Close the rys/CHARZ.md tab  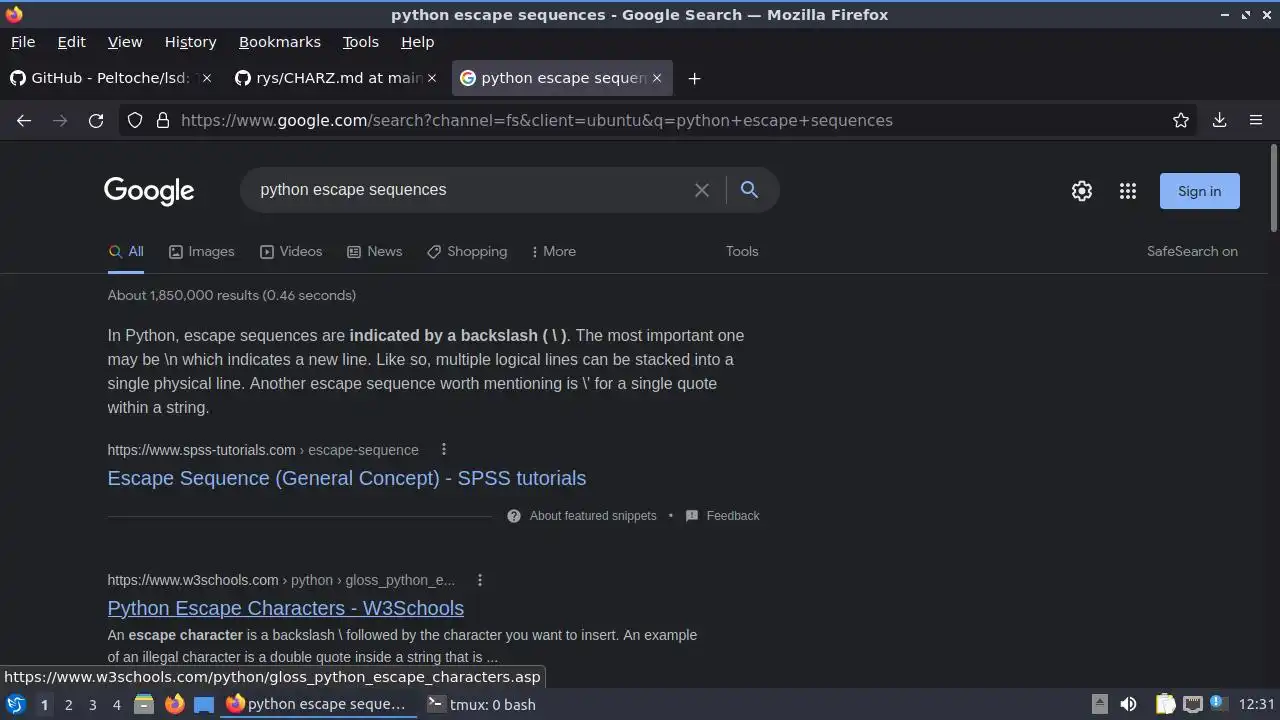coord(432,78)
